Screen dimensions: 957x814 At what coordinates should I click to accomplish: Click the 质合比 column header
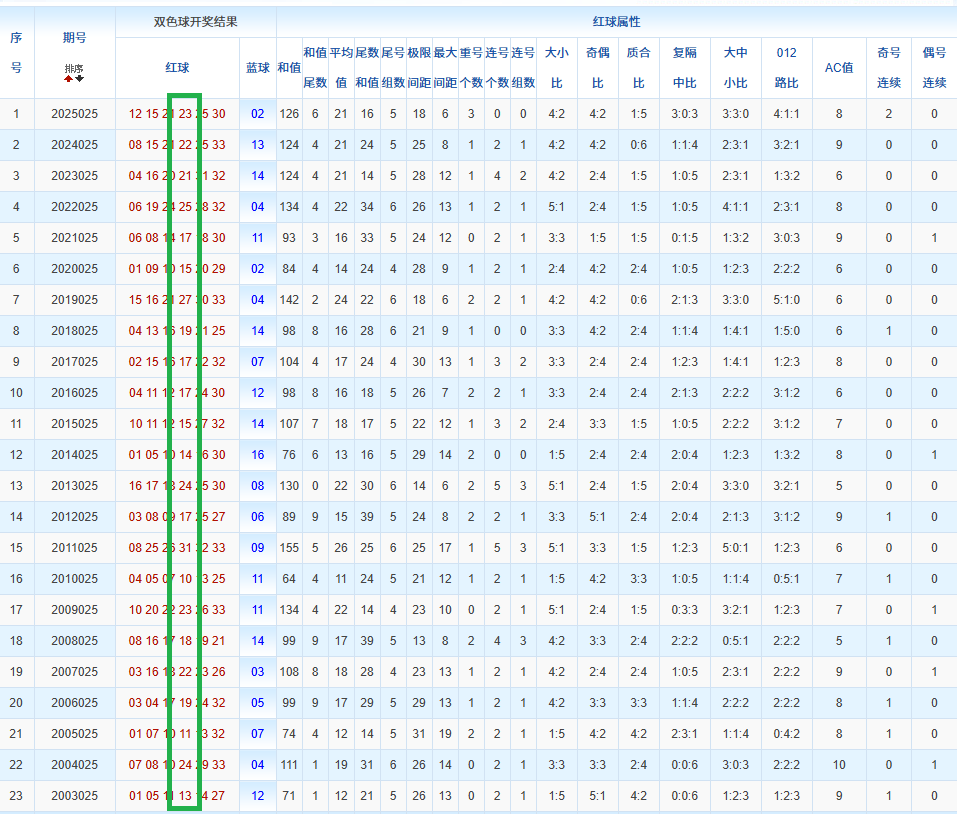pyautogui.click(x=638, y=68)
